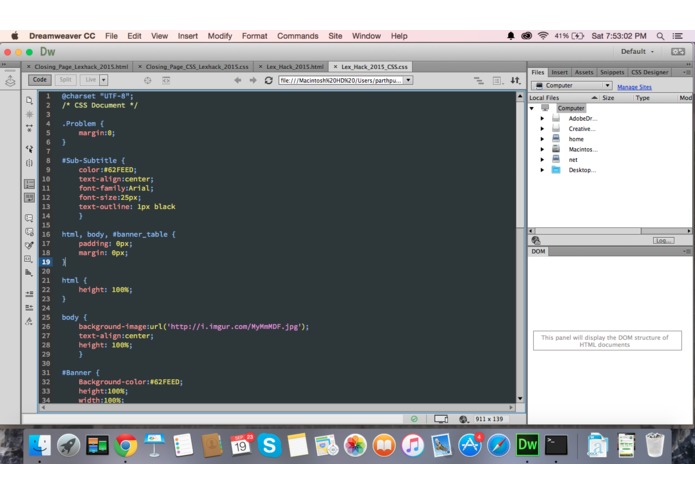Select the Lex_Hack_2015_CSS.css tab

371,67
